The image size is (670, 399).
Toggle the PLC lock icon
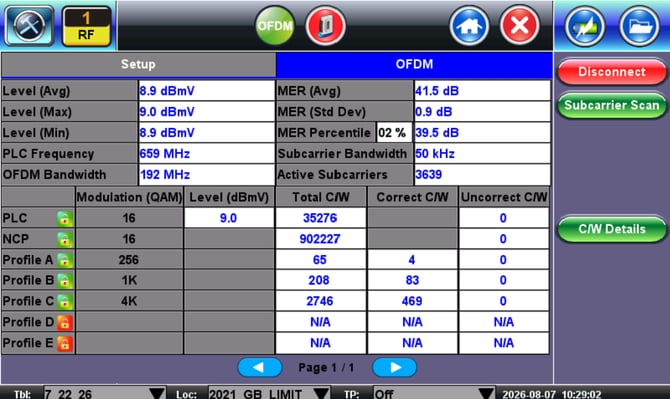click(x=65, y=219)
